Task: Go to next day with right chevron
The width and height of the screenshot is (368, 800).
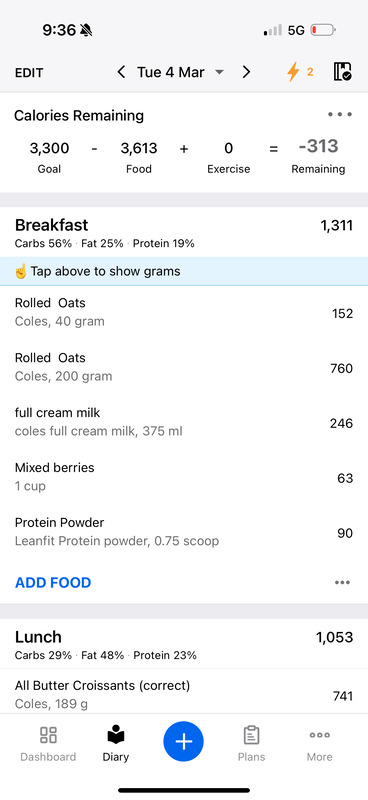Action: (x=247, y=72)
